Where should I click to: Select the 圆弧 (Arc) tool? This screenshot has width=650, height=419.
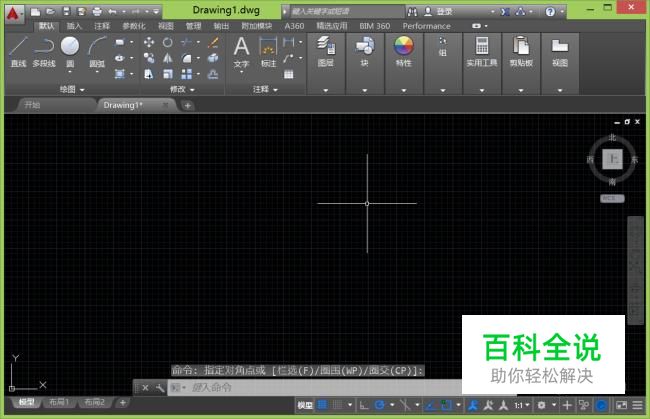97,51
